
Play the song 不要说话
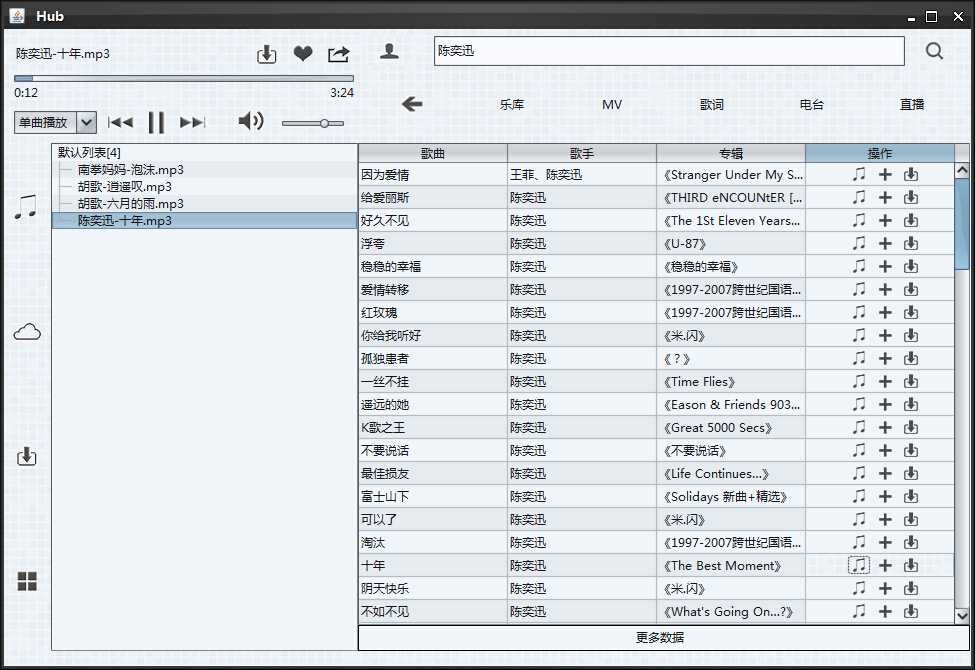click(x=859, y=450)
